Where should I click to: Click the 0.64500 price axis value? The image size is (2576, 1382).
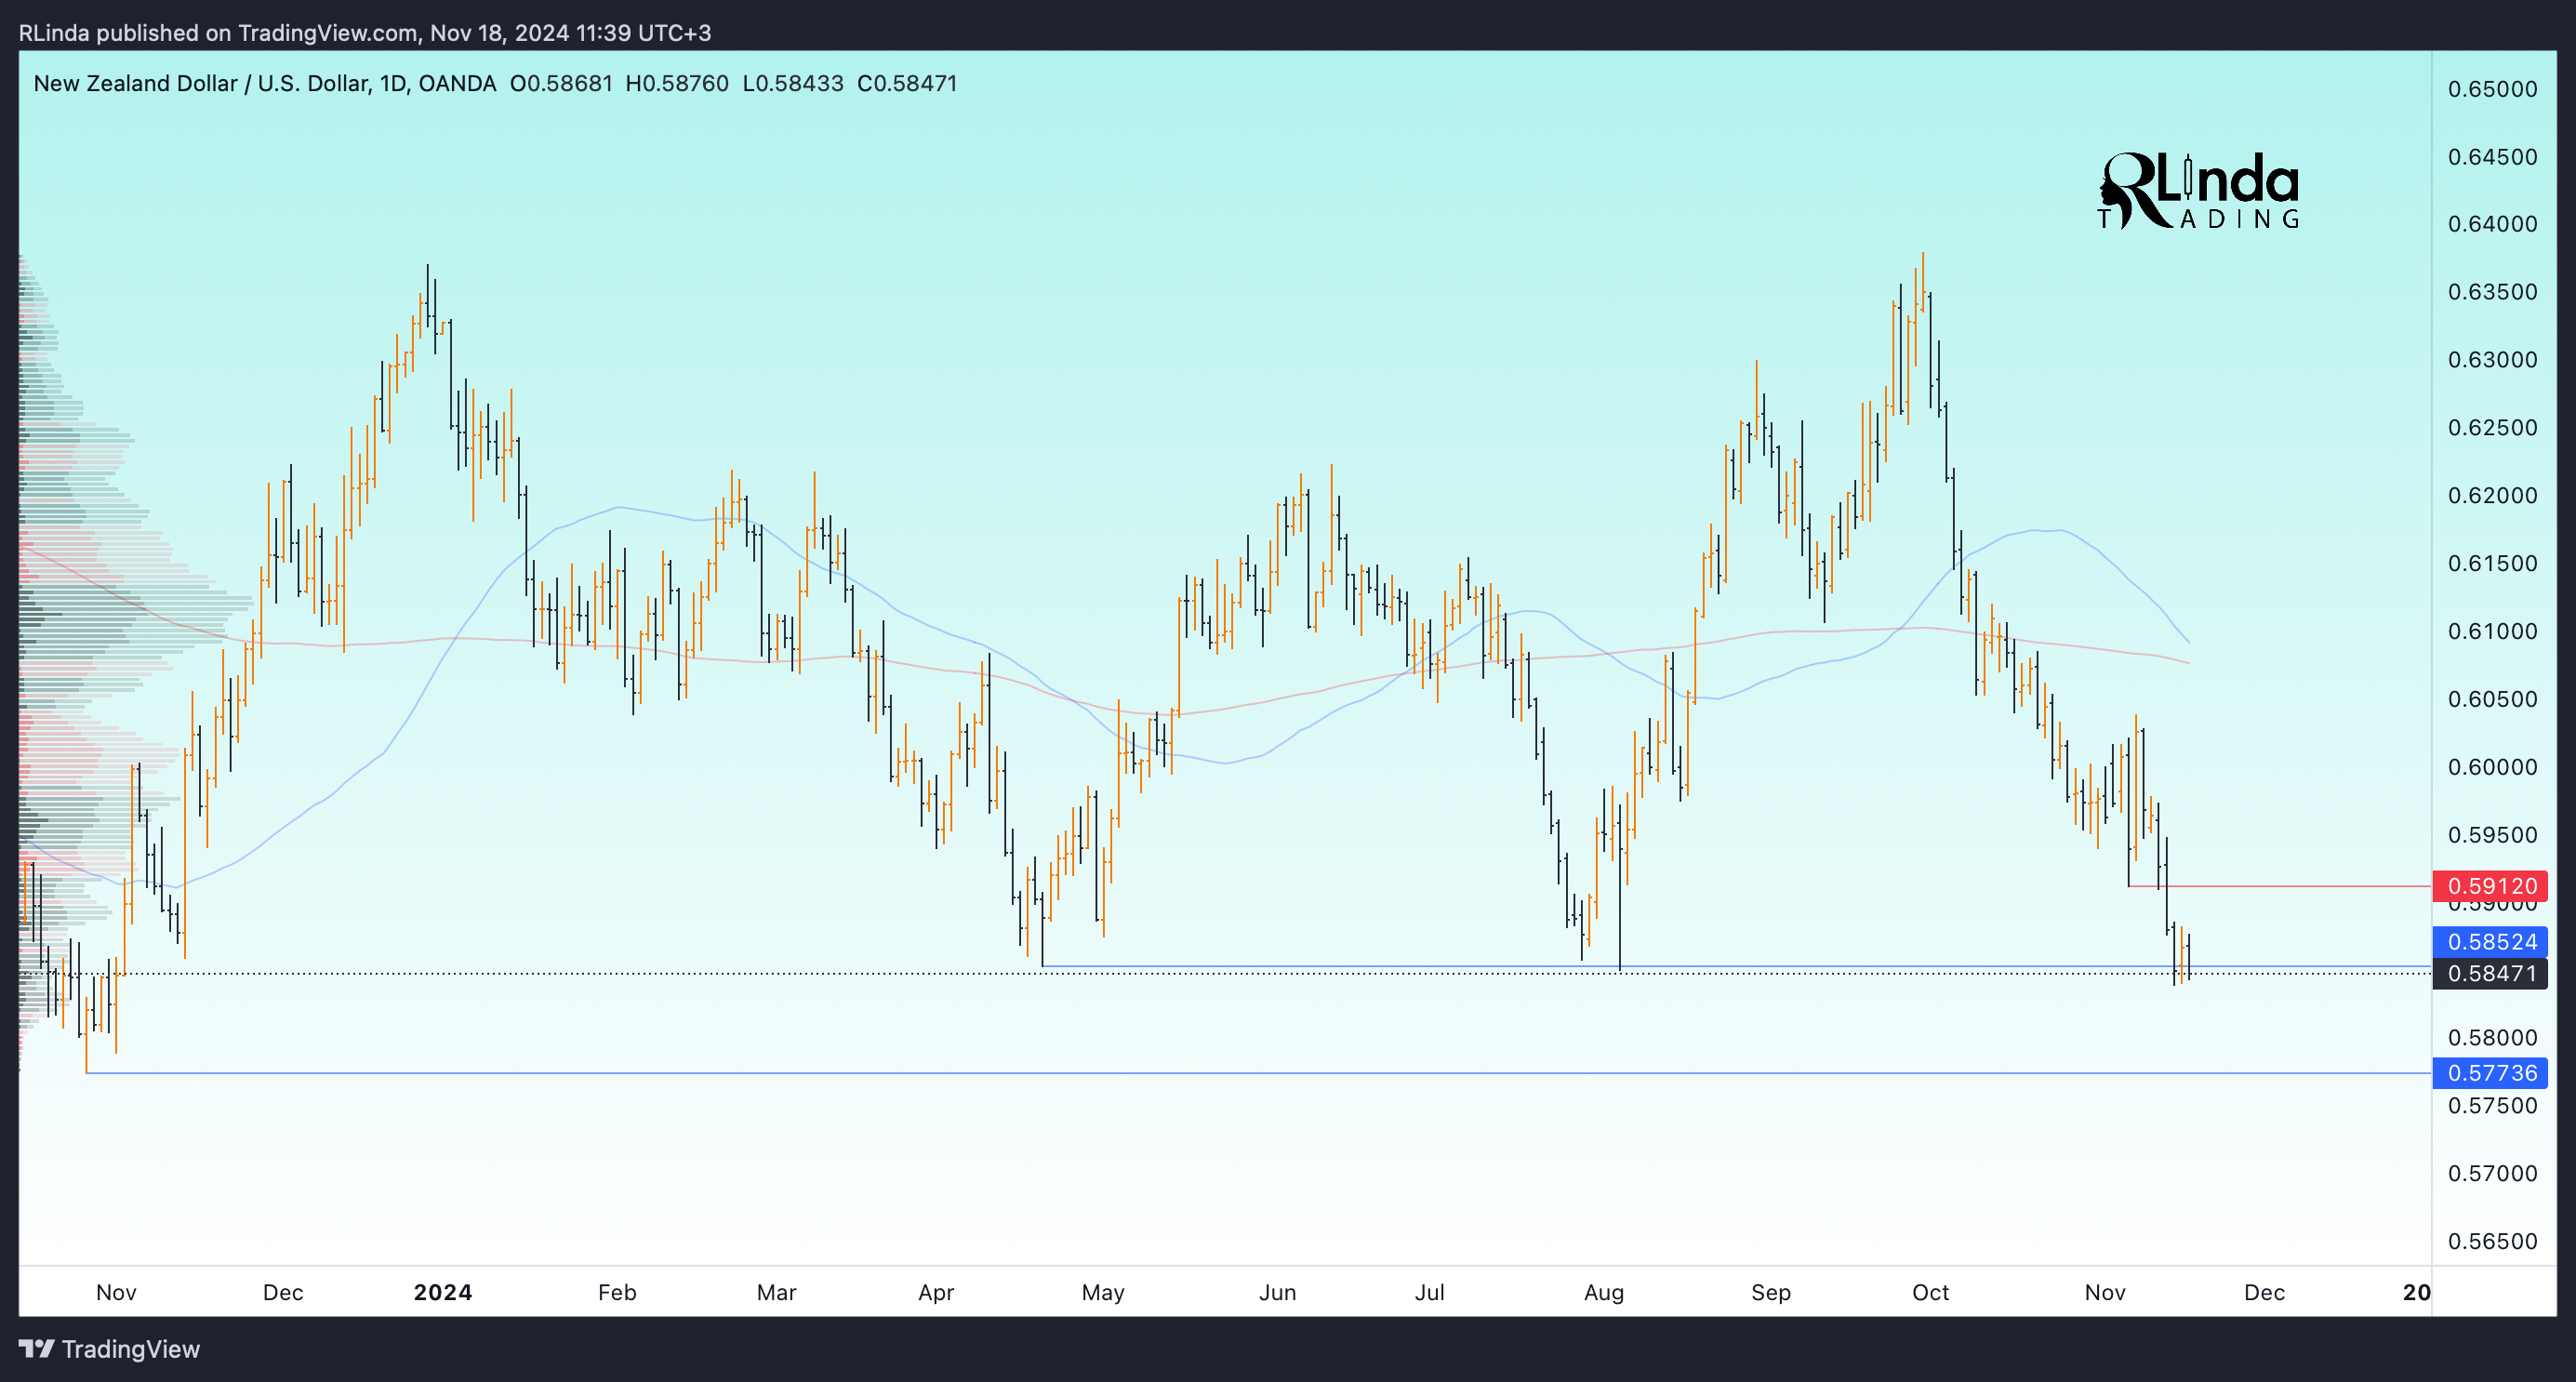coord(2492,157)
